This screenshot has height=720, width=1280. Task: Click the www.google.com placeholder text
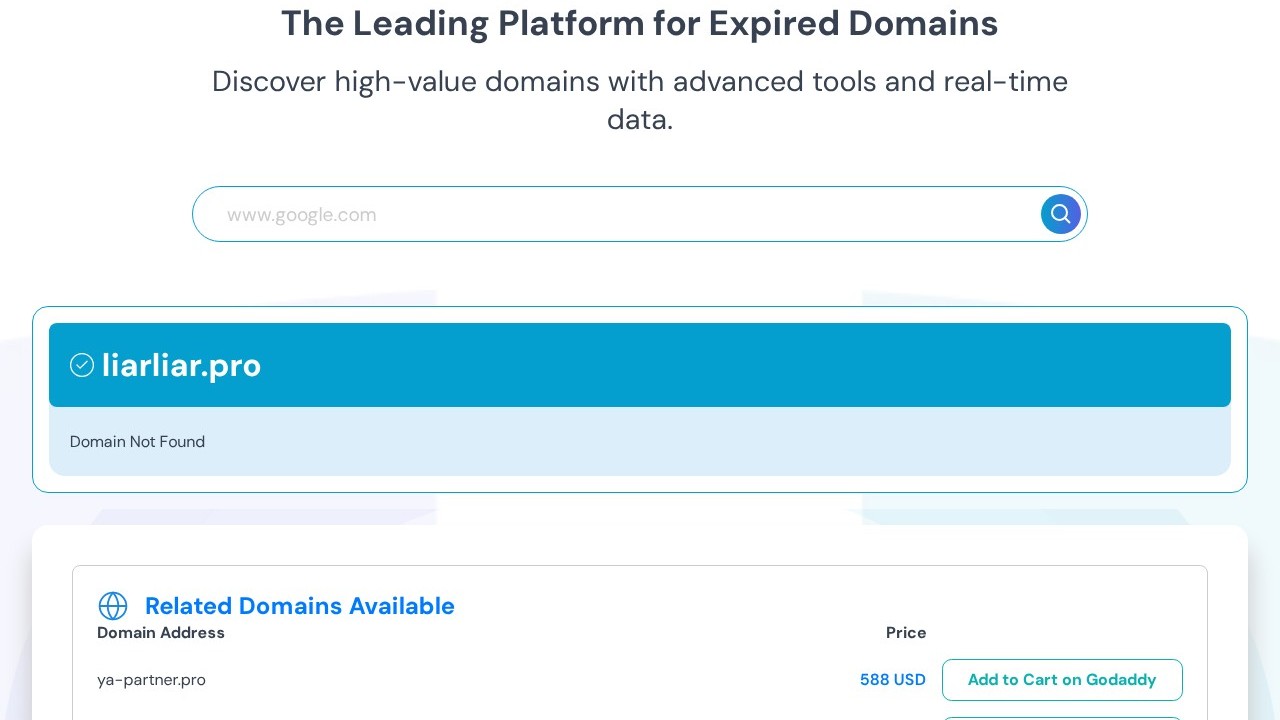(301, 215)
